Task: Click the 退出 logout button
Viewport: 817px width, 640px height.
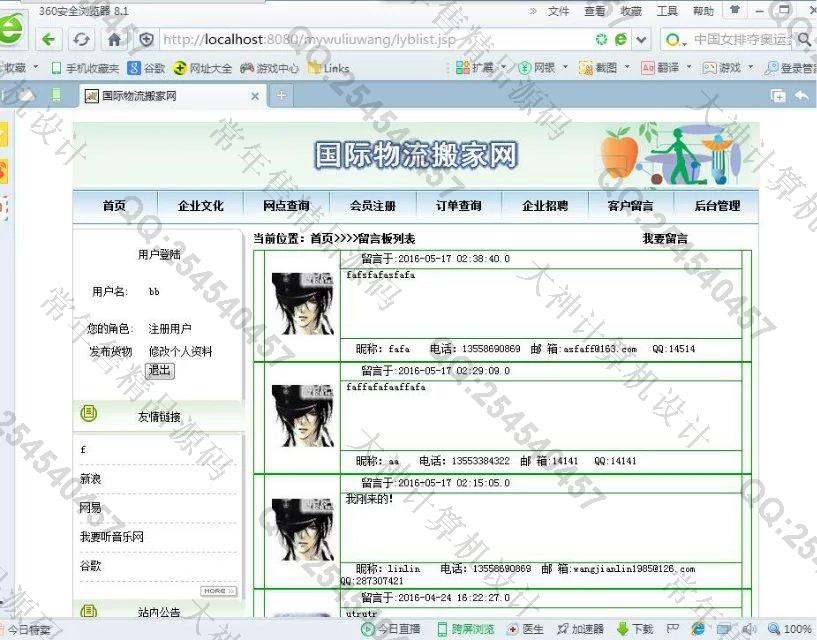Action: click(159, 371)
